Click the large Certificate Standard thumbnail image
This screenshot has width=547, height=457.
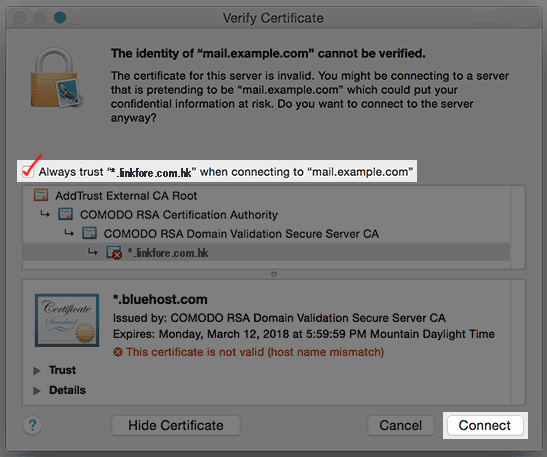[67, 320]
